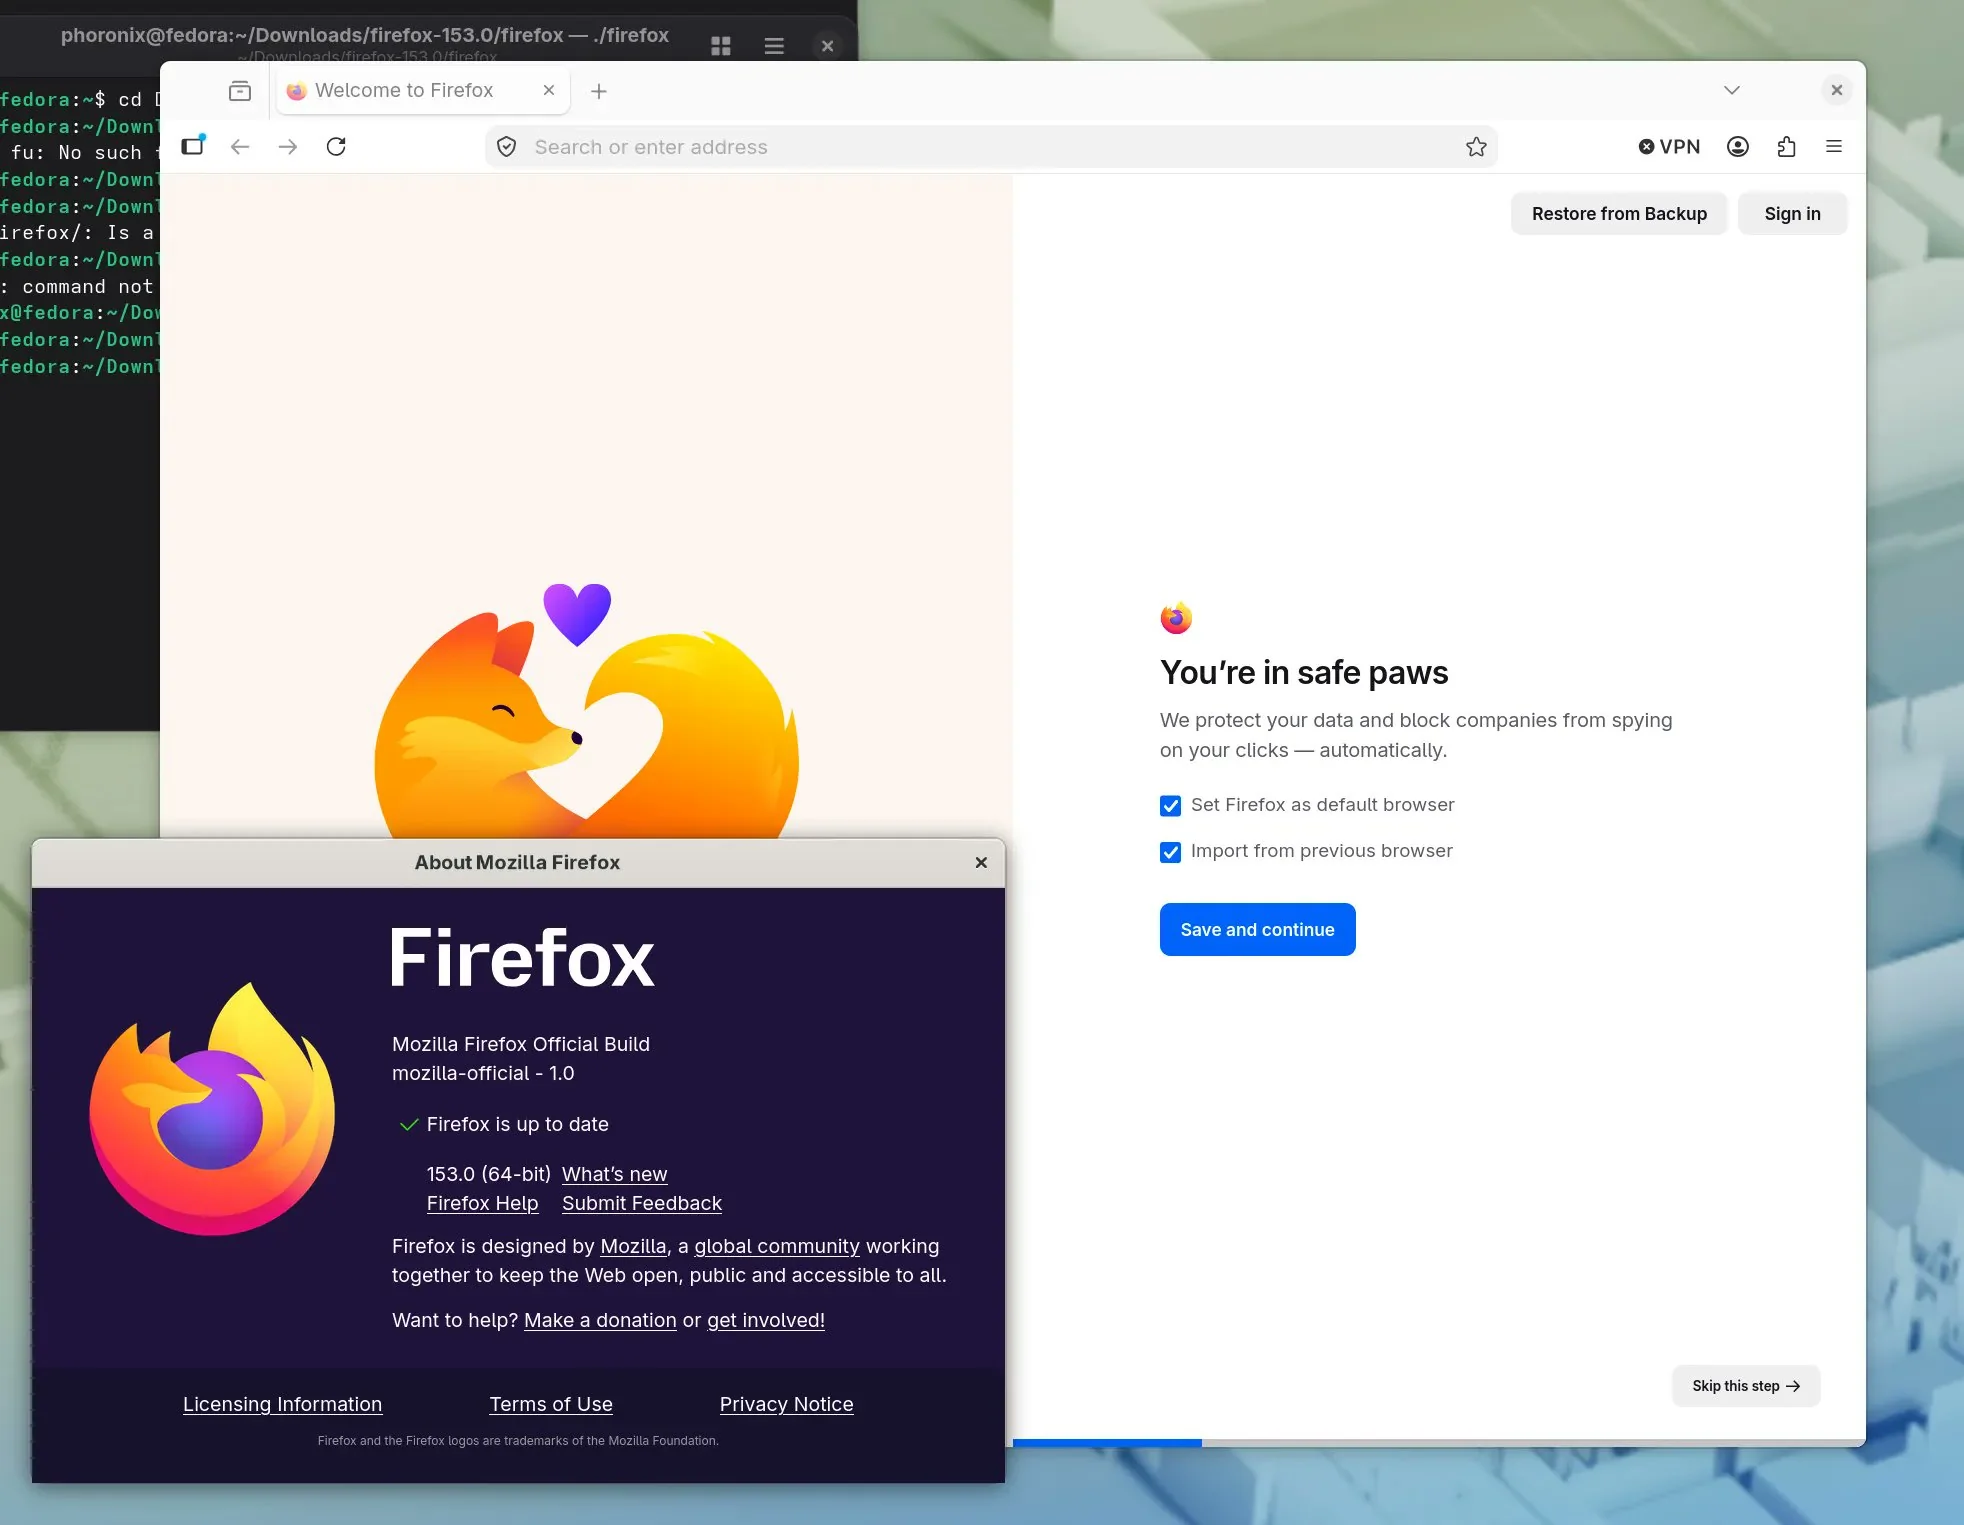The image size is (1964, 1525).
Task: Close the terminal window
Action: click(827, 46)
